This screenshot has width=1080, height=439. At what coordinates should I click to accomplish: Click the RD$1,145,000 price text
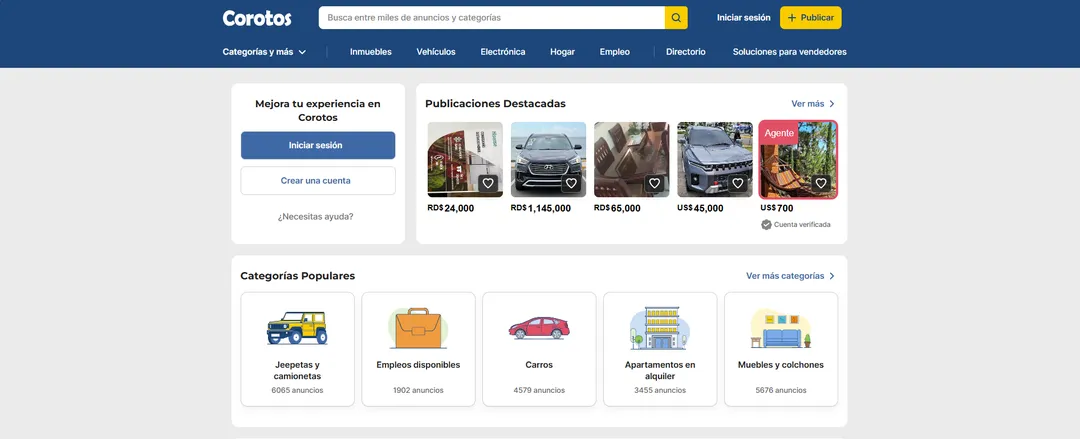tap(541, 208)
